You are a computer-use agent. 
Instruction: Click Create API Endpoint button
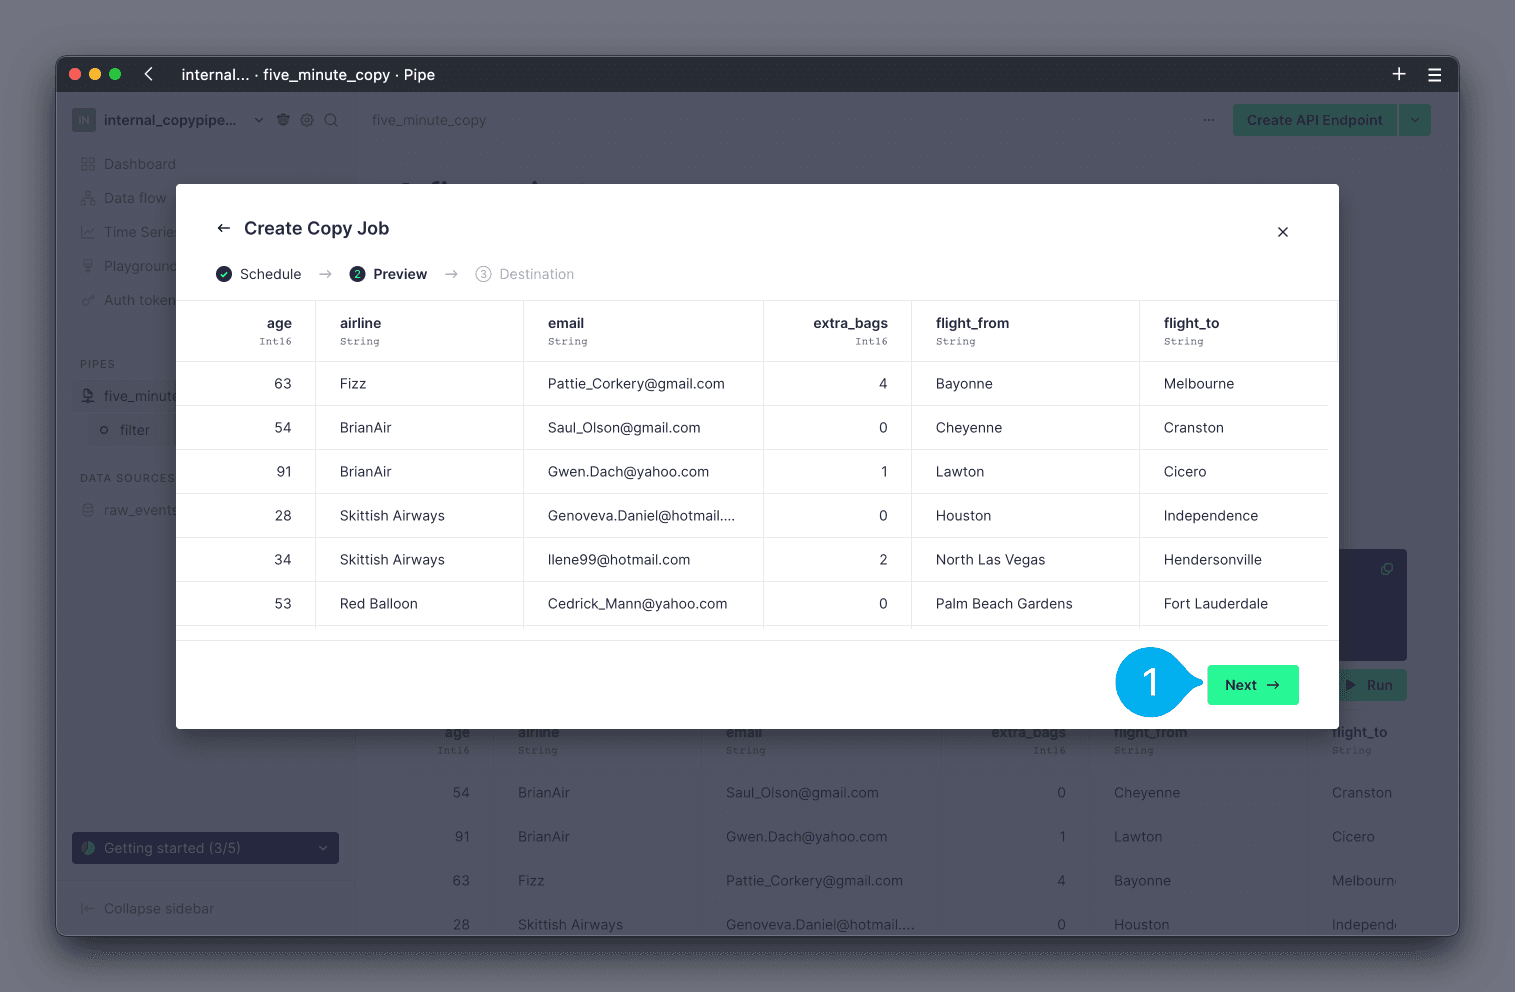[1314, 120]
